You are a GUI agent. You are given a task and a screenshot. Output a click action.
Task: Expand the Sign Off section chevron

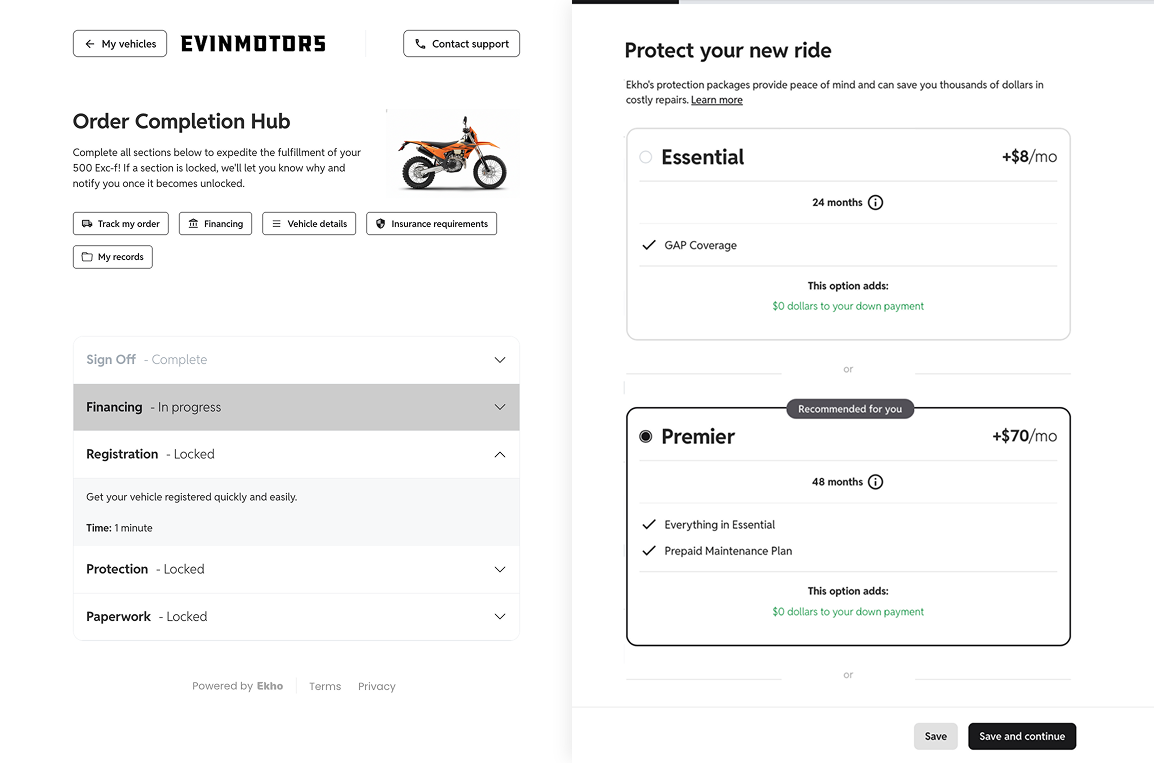500,360
